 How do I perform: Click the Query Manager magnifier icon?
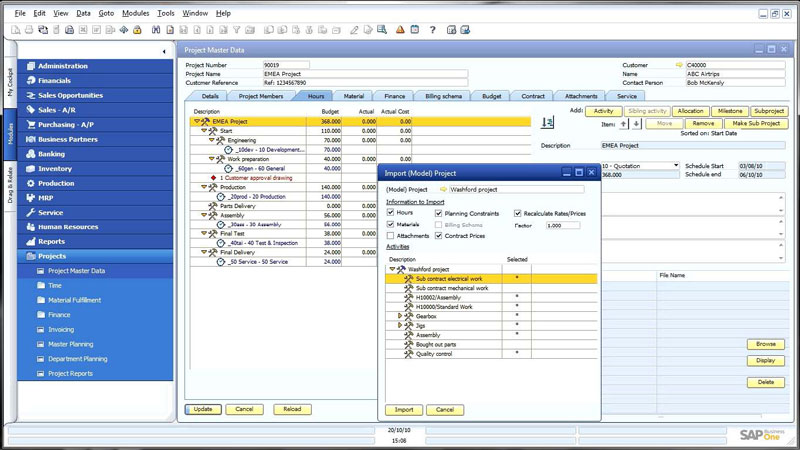click(382, 30)
